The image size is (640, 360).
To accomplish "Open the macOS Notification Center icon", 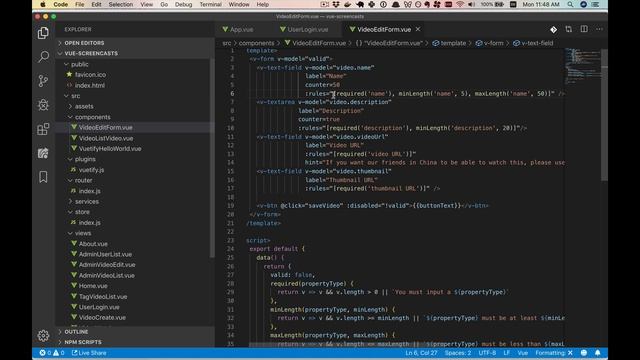I will pyautogui.click(x=596, y=4).
